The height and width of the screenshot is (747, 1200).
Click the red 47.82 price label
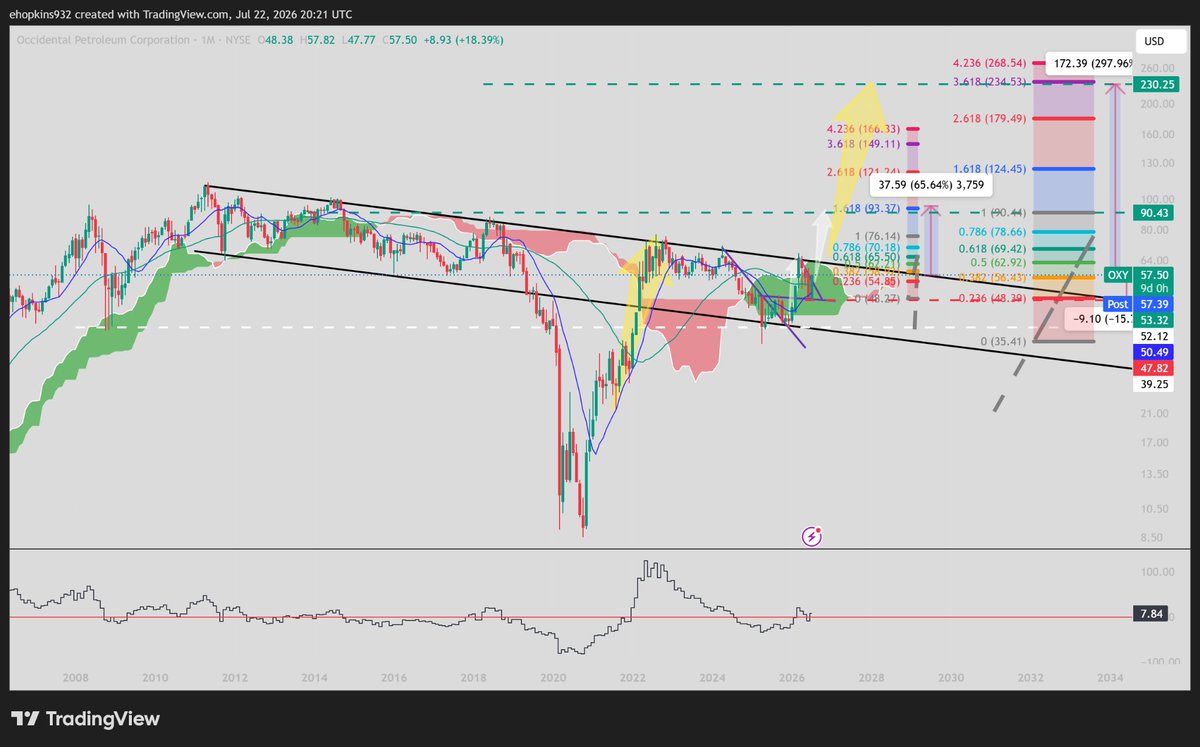(x=1153, y=368)
